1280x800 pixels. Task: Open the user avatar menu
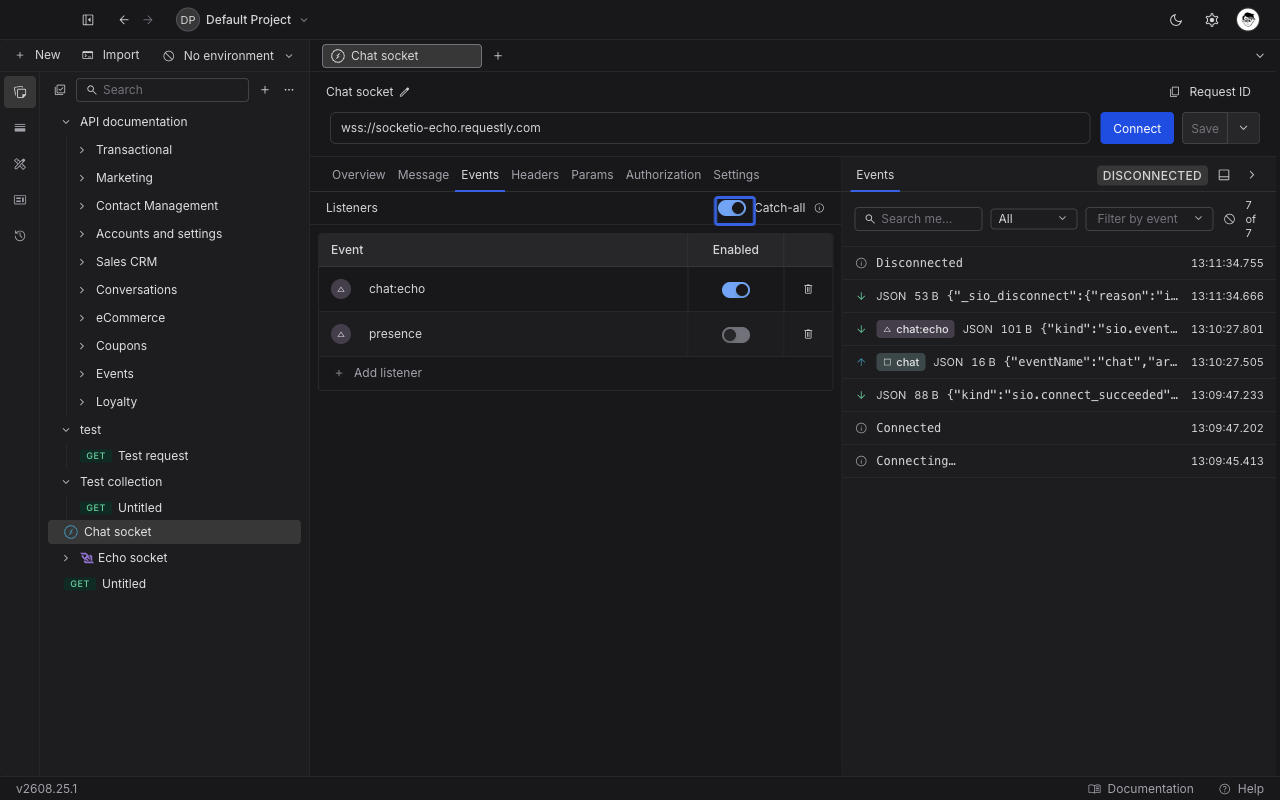(x=1248, y=20)
